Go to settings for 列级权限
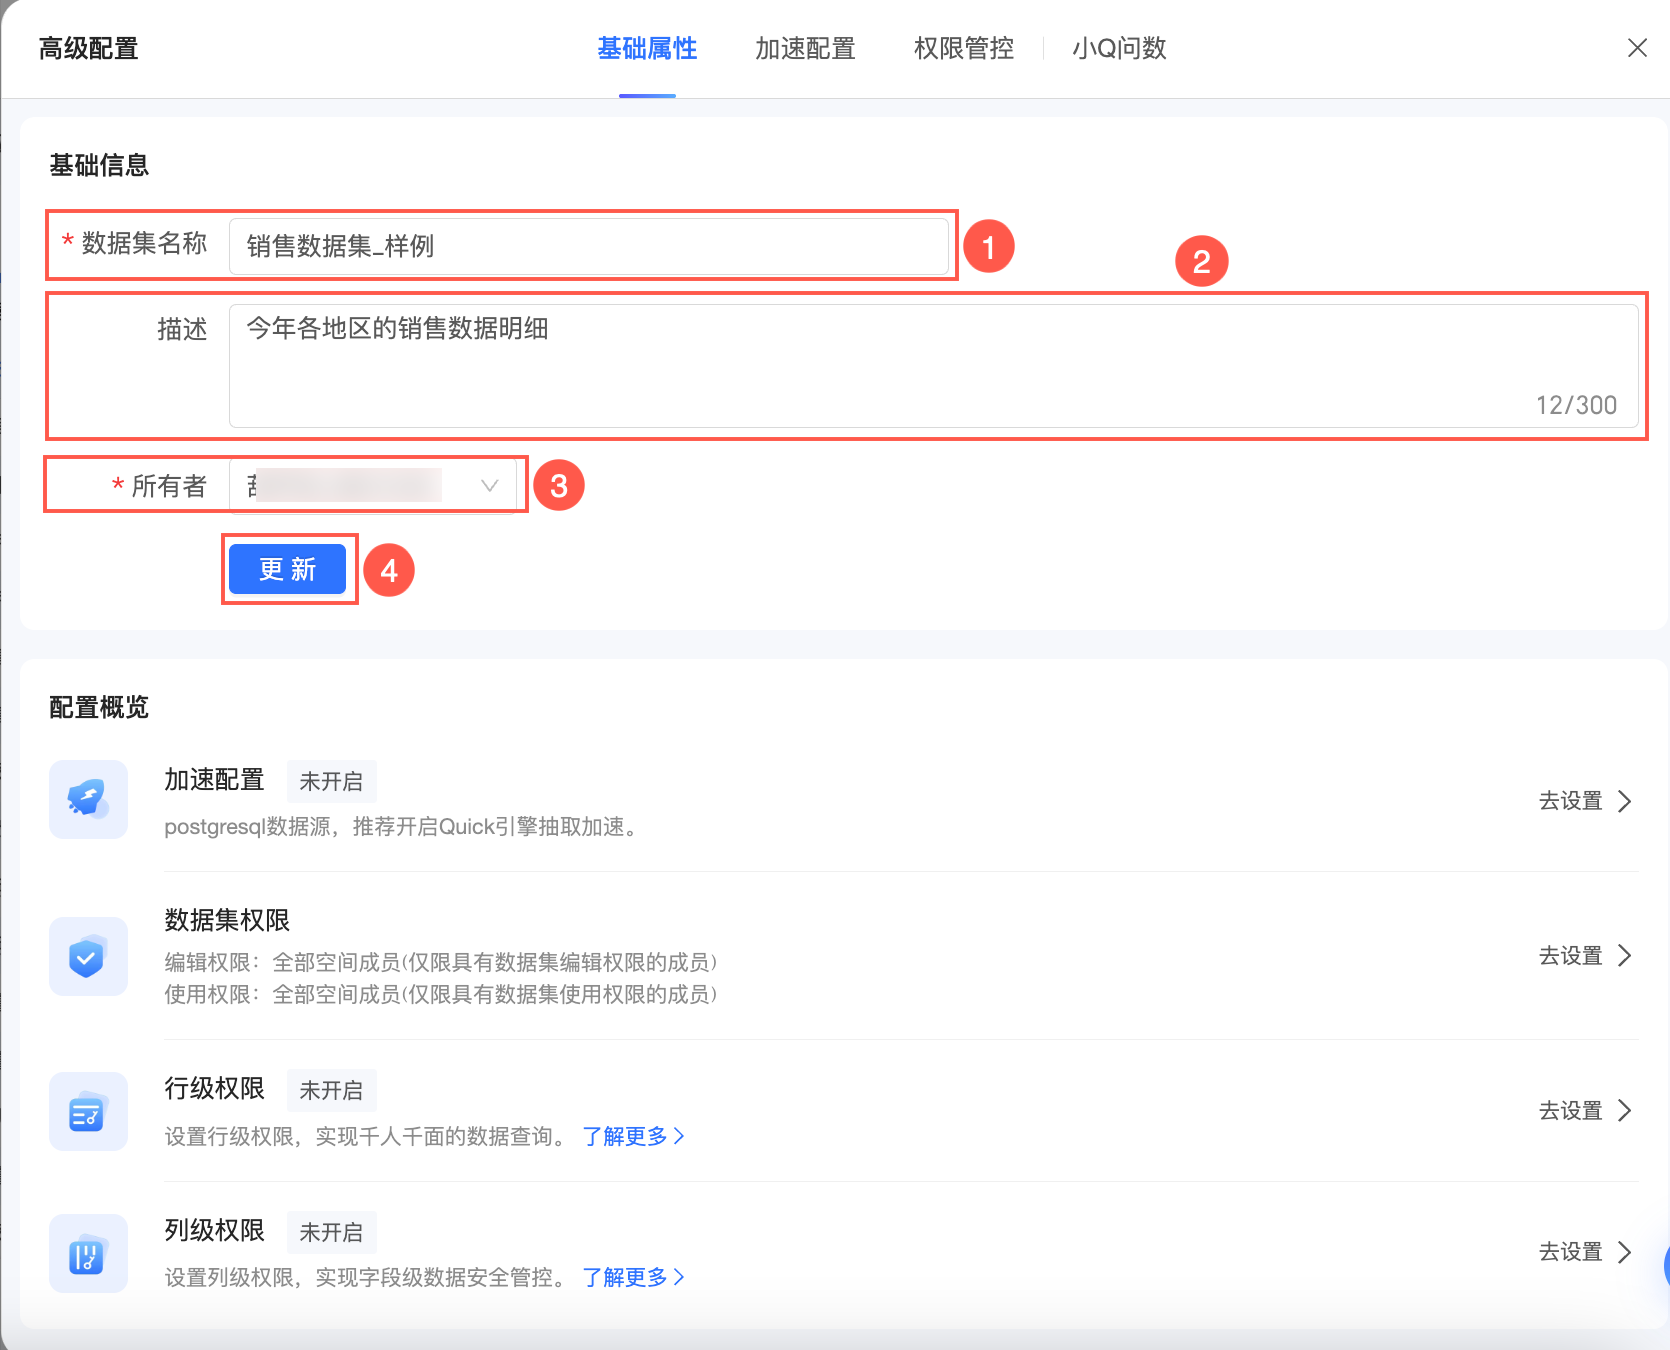Viewport: 1670px width, 1350px height. pyautogui.click(x=1585, y=1252)
